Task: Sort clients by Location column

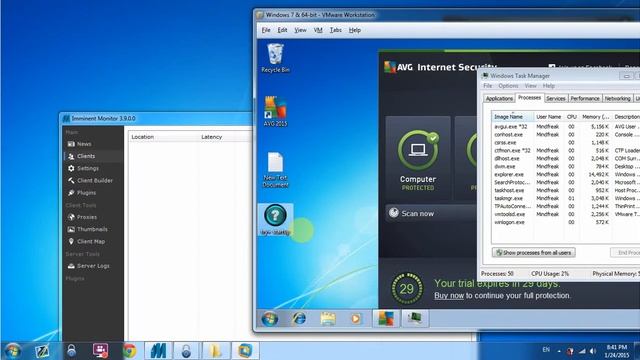Action: pyautogui.click(x=164, y=137)
